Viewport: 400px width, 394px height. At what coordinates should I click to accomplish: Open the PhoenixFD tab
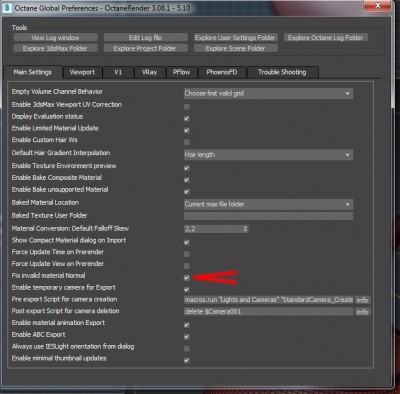(222, 72)
